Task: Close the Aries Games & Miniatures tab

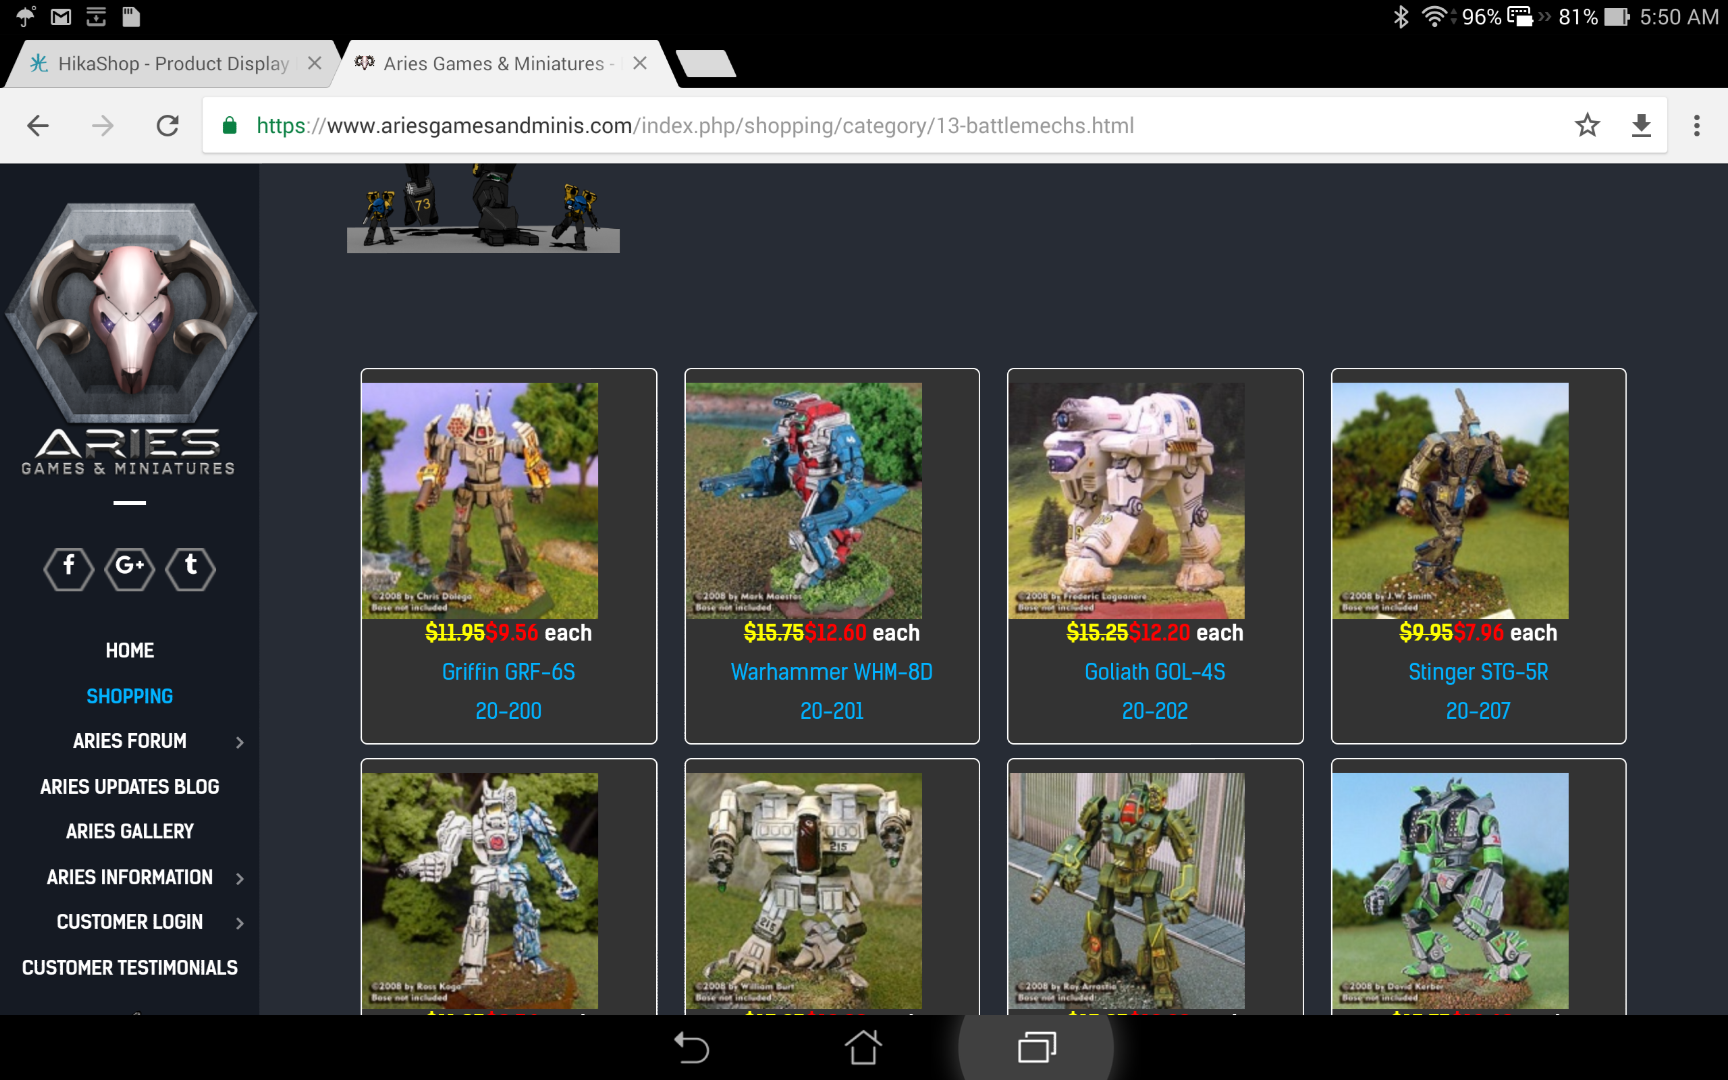Action: tap(640, 63)
